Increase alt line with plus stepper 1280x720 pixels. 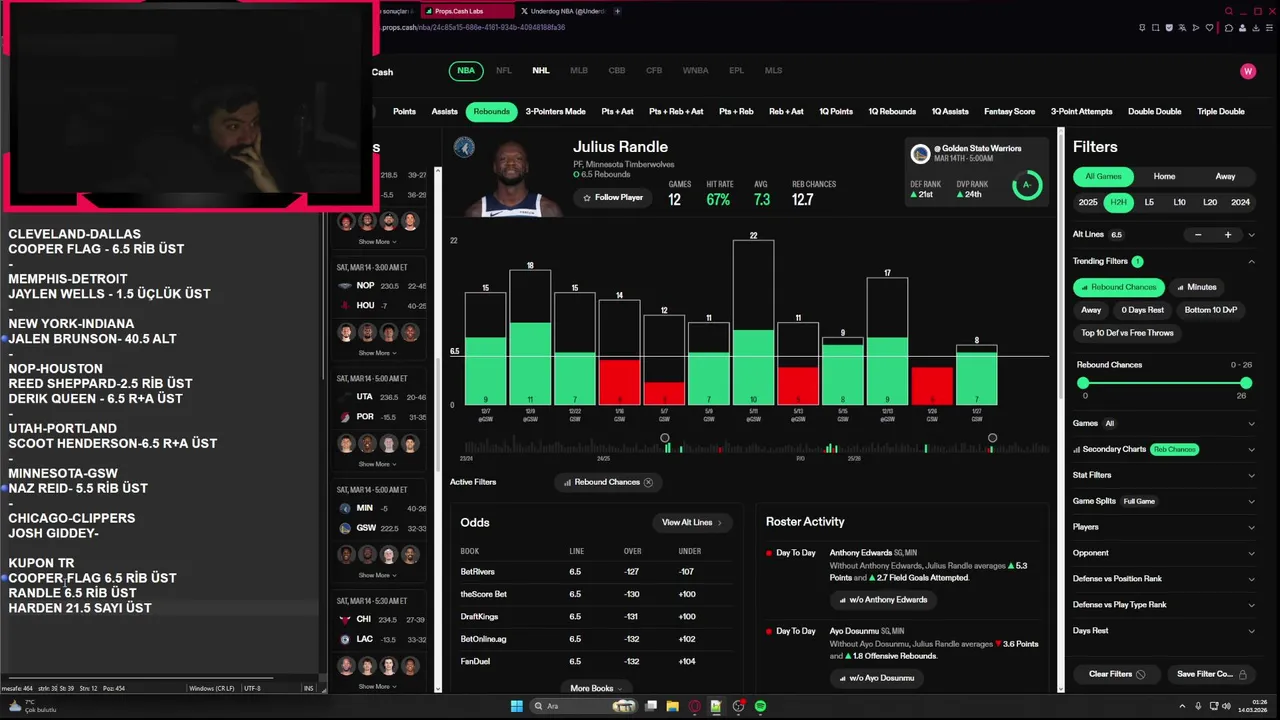coord(1228,235)
